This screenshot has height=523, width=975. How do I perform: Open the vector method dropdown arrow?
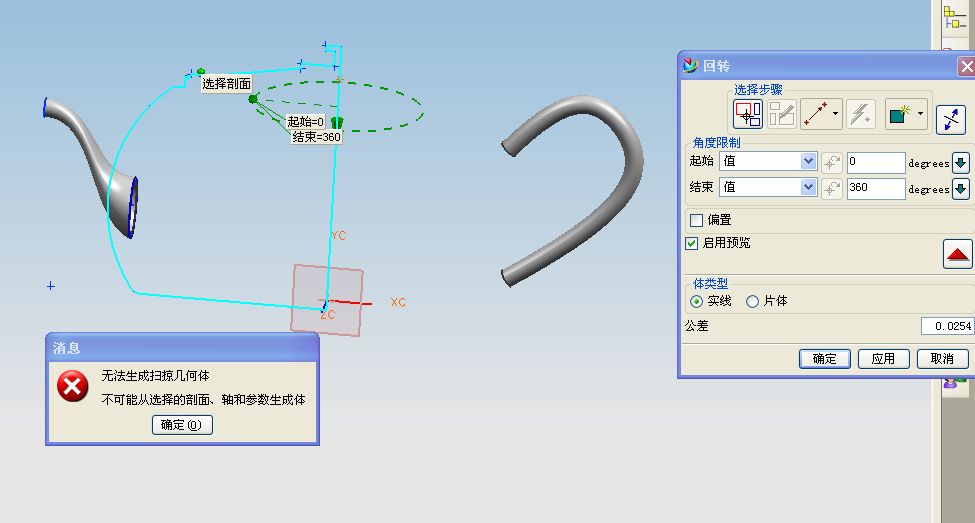tap(836, 114)
